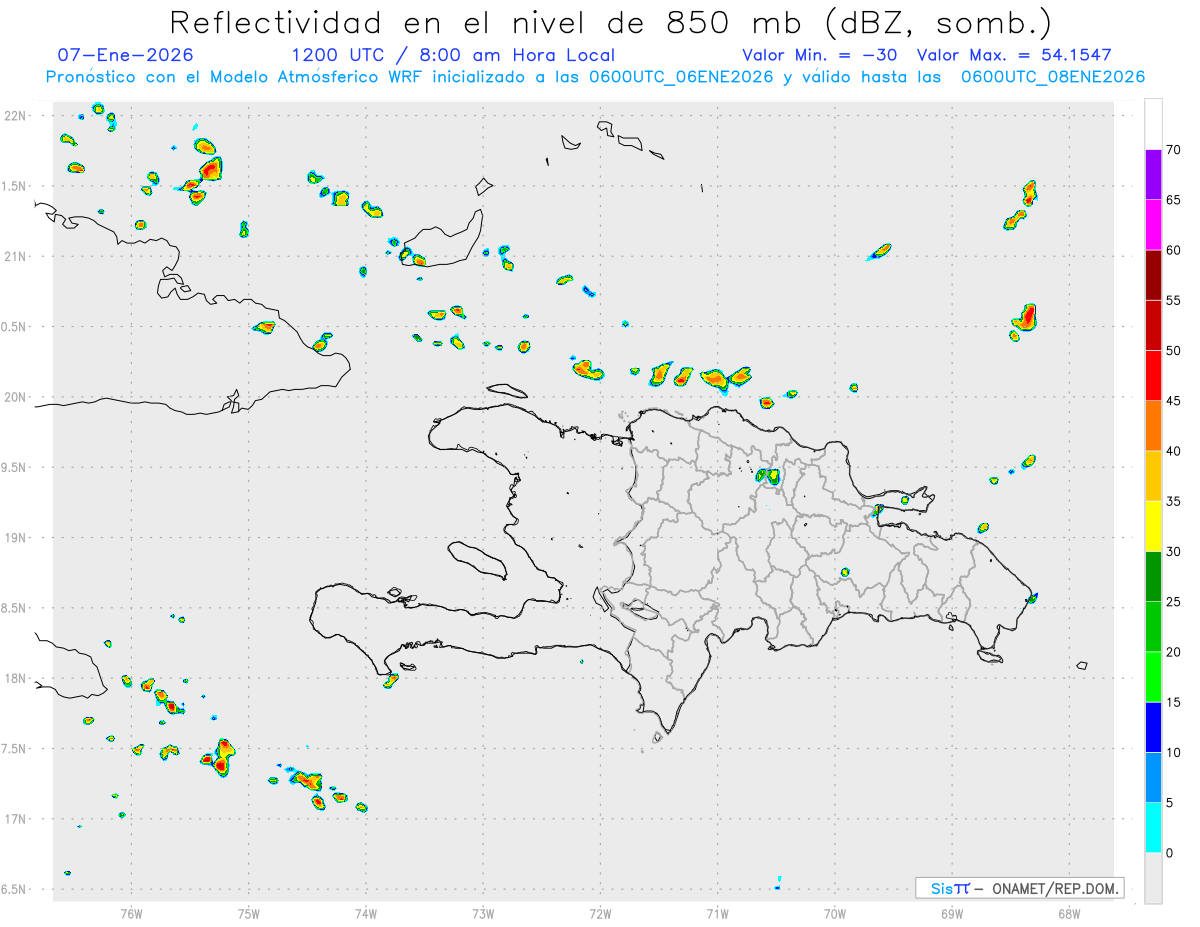
Task: Pick the orange 40–45 dBZ colorbar segment
Action: (x=1153, y=426)
